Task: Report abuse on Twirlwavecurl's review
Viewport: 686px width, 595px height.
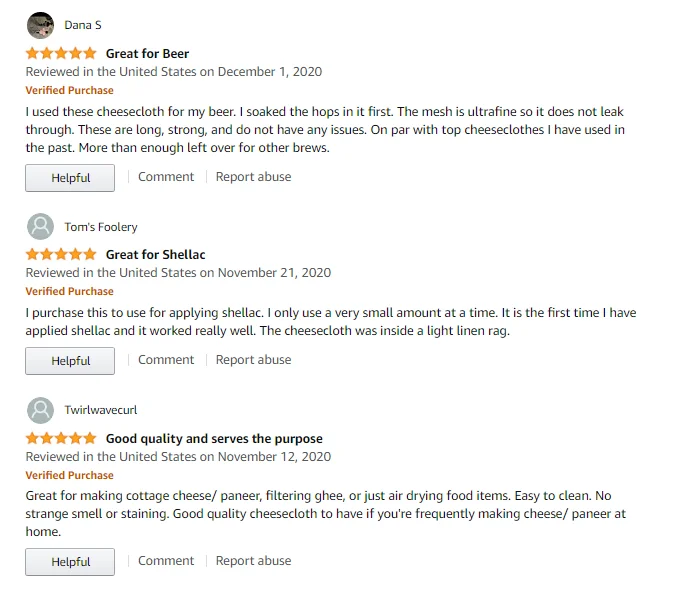Action: tap(254, 561)
